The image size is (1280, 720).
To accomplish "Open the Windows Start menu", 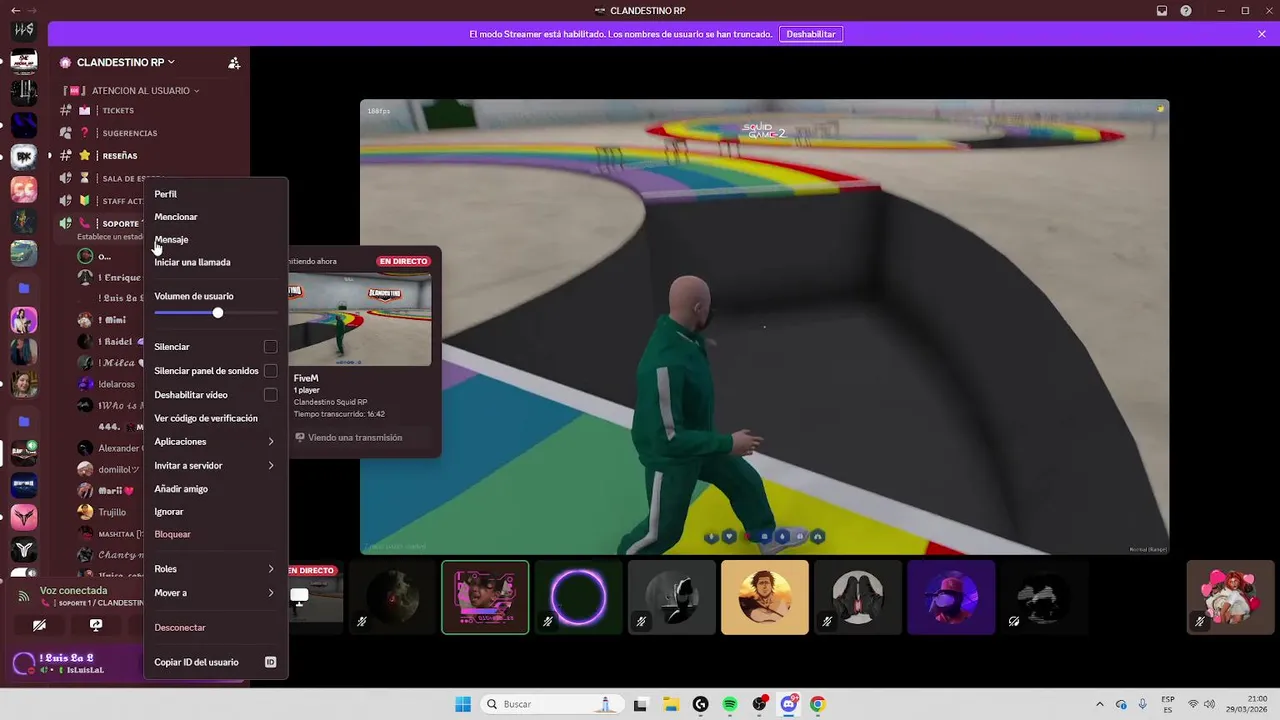I will (x=463, y=704).
